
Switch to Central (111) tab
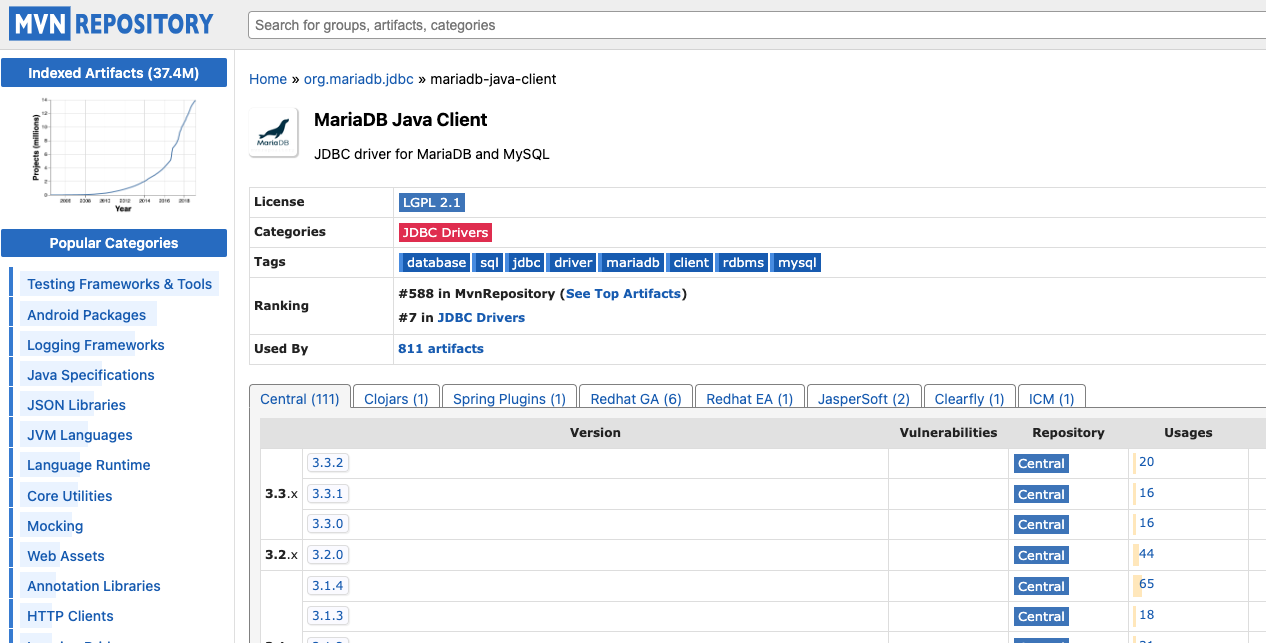(x=300, y=398)
